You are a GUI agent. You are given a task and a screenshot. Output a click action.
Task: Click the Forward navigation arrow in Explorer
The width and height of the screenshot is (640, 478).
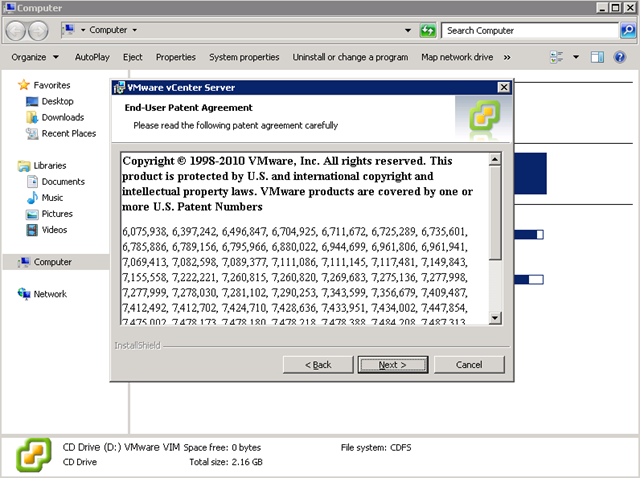38,31
